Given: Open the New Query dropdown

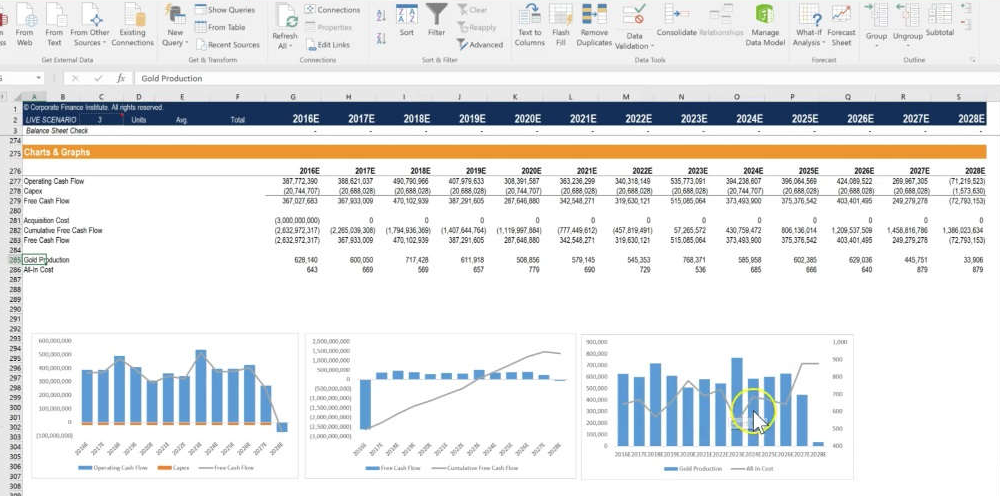Looking at the screenshot, I should tap(173, 43).
